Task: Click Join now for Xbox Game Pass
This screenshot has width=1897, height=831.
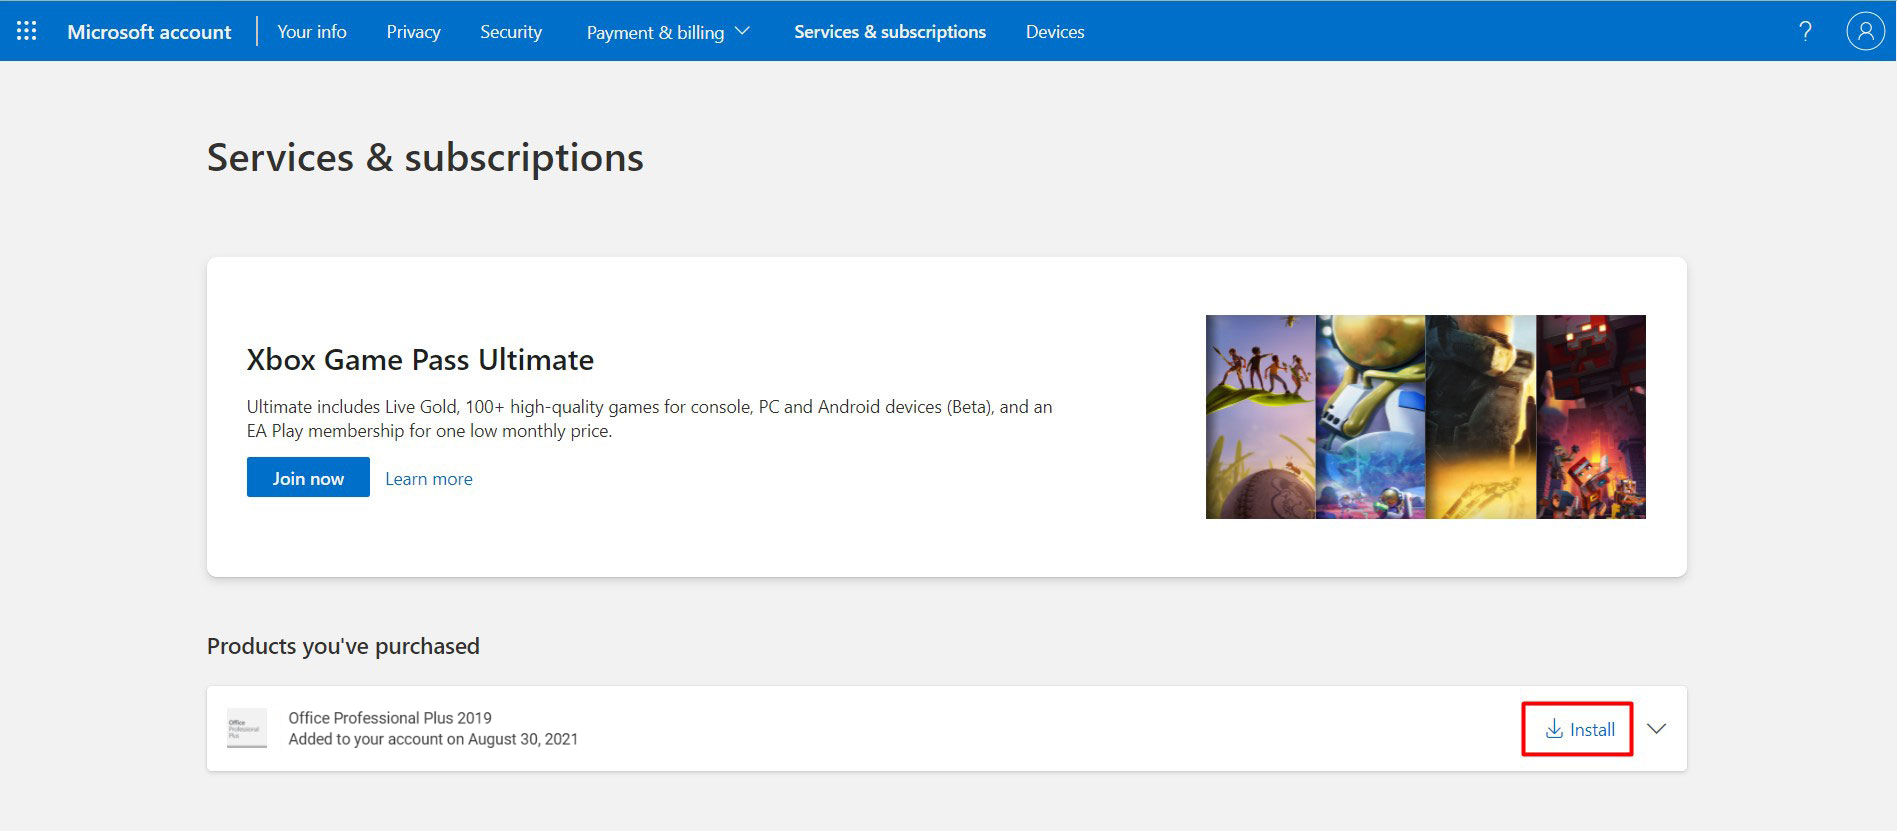Action: pos(308,478)
